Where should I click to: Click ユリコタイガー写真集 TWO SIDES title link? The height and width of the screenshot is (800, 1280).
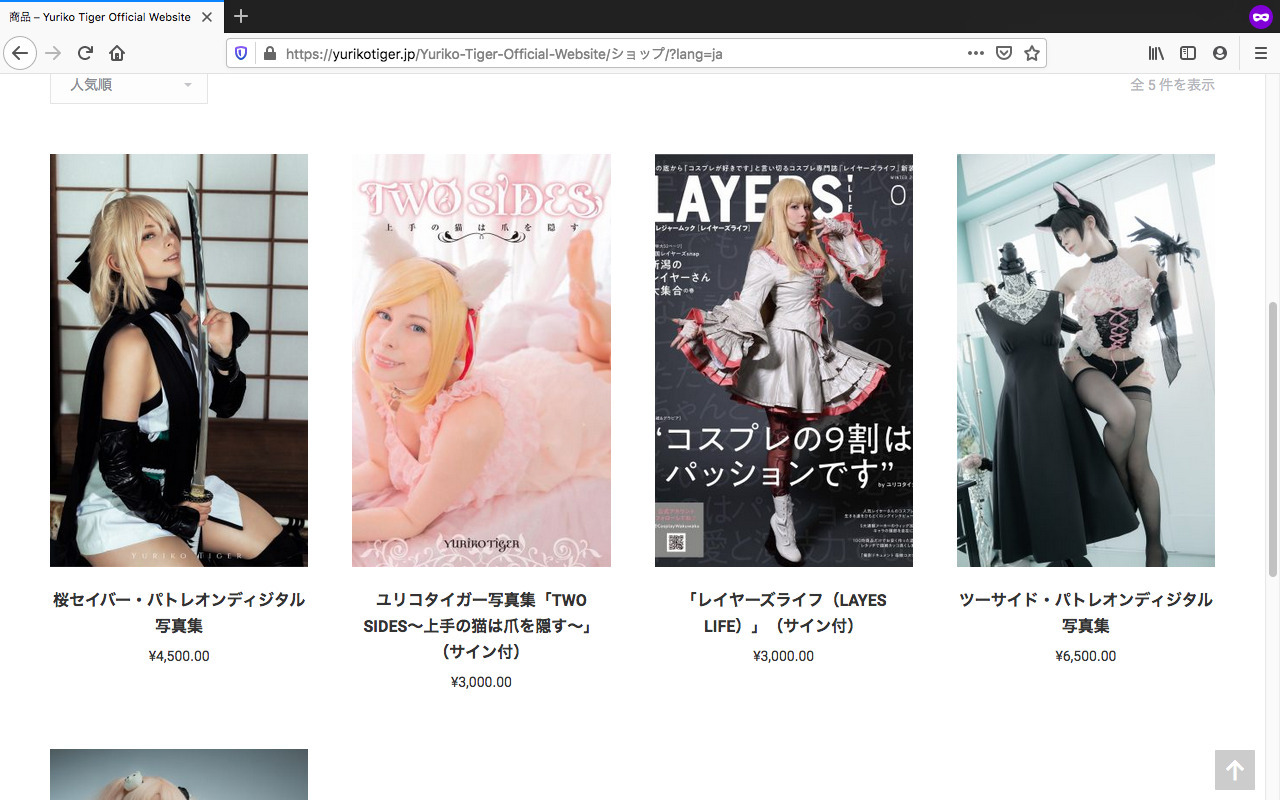point(481,625)
